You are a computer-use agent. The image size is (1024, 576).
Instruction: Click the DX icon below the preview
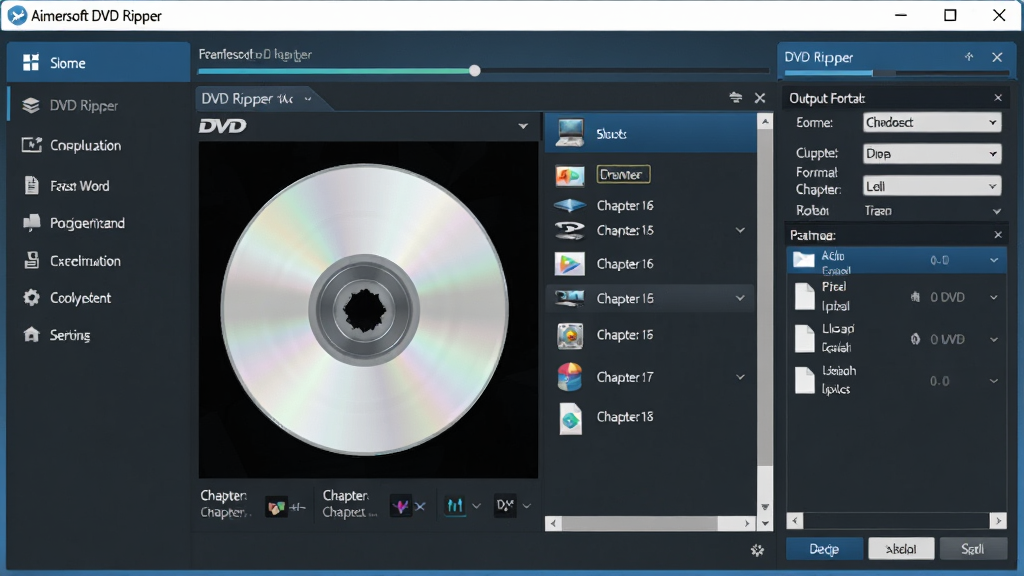tap(505, 505)
